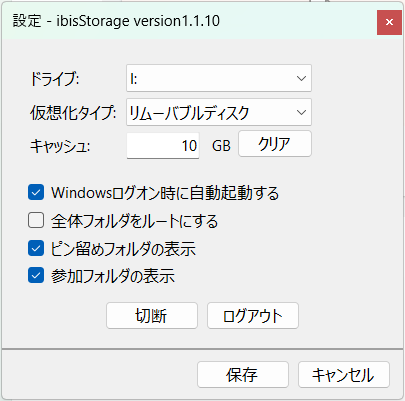Open the ドライブ drive letter dropdown
Viewport: 405px width, 401px height.
(x=219, y=78)
